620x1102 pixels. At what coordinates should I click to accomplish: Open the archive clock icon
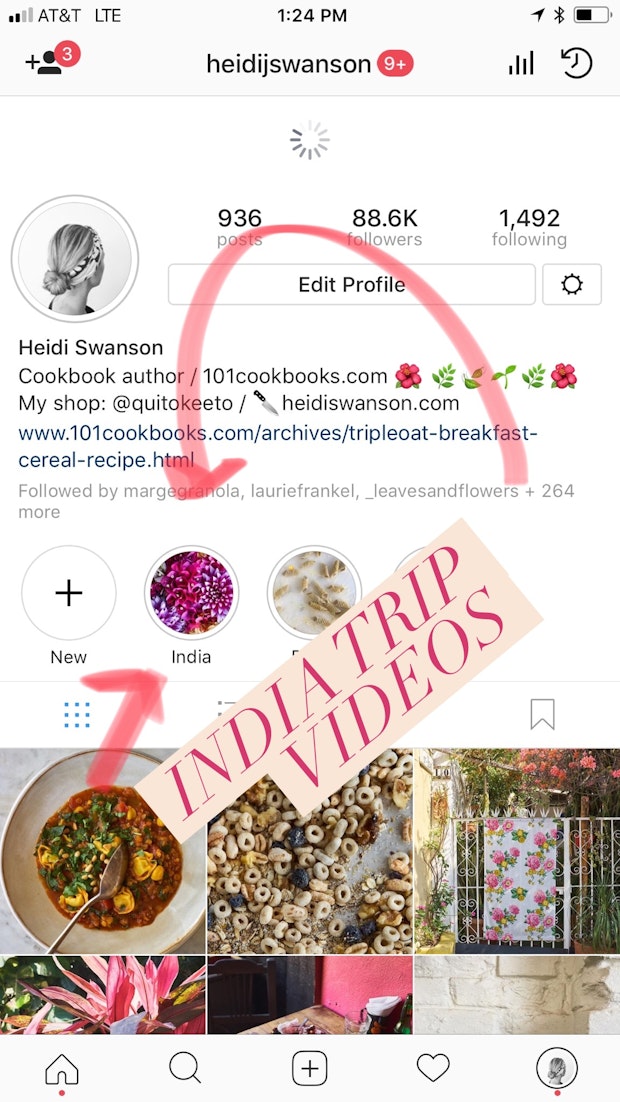576,63
